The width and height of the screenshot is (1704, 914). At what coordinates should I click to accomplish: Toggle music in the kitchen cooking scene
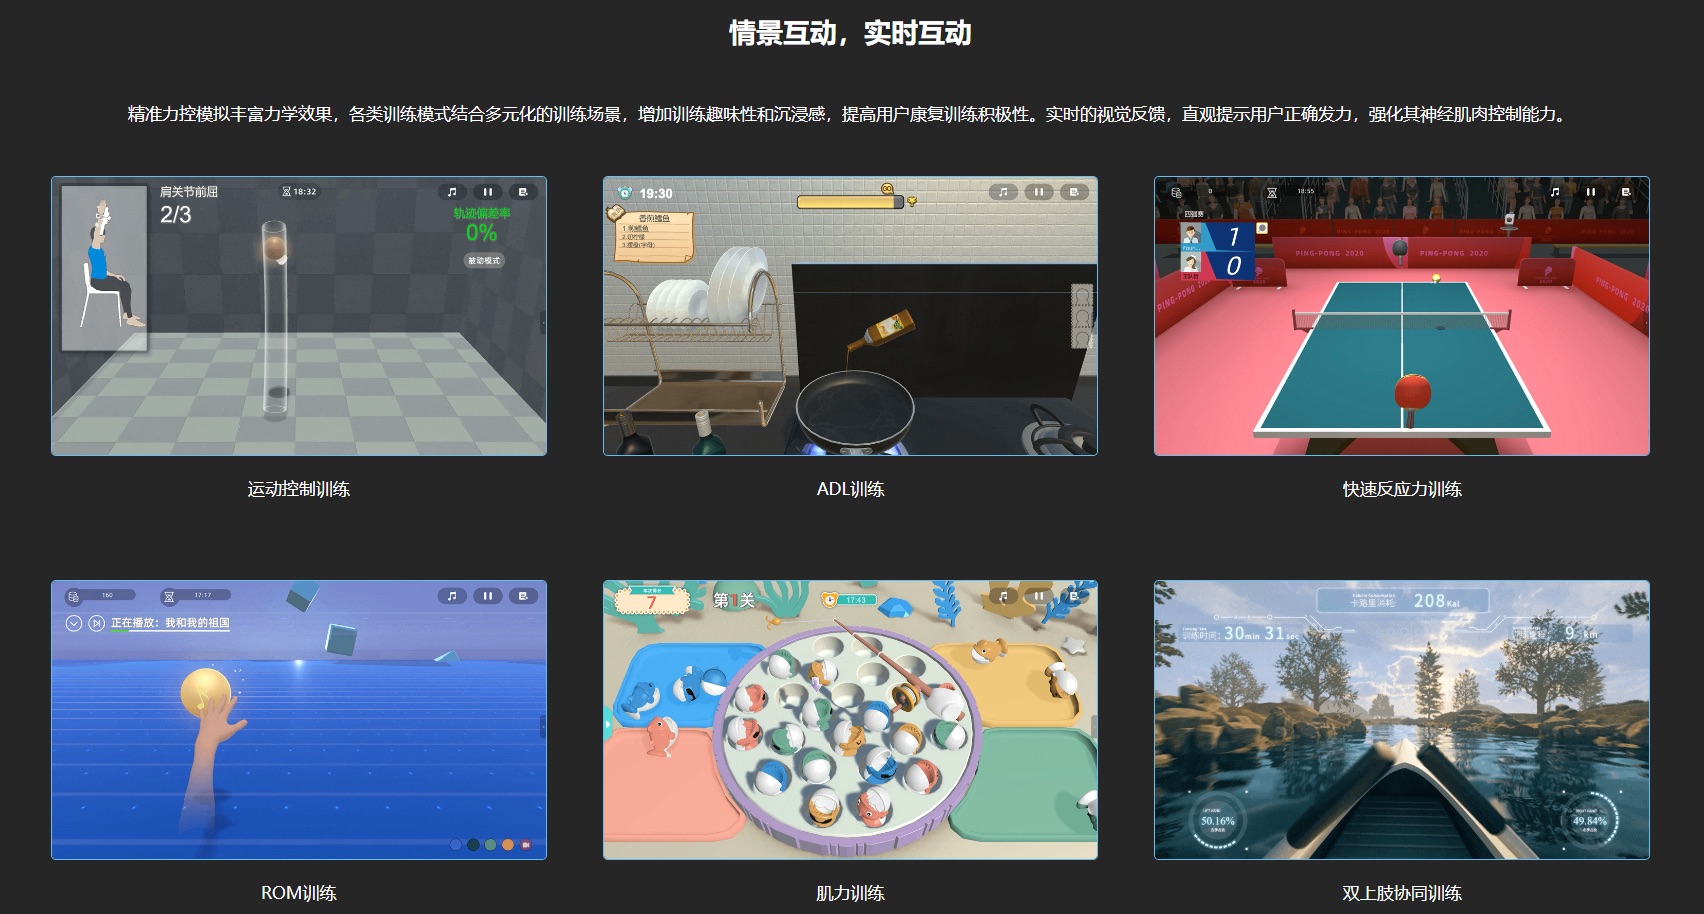[x=1003, y=192]
